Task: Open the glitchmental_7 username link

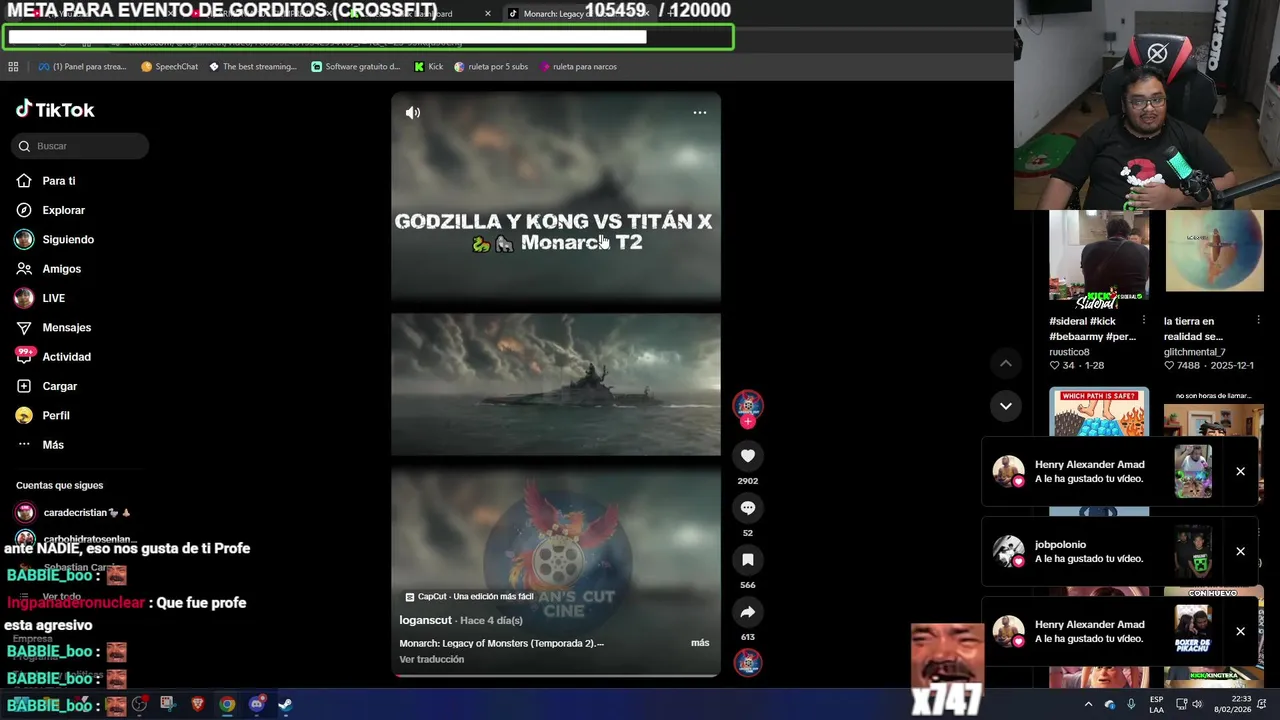Action: point(1194,352)
